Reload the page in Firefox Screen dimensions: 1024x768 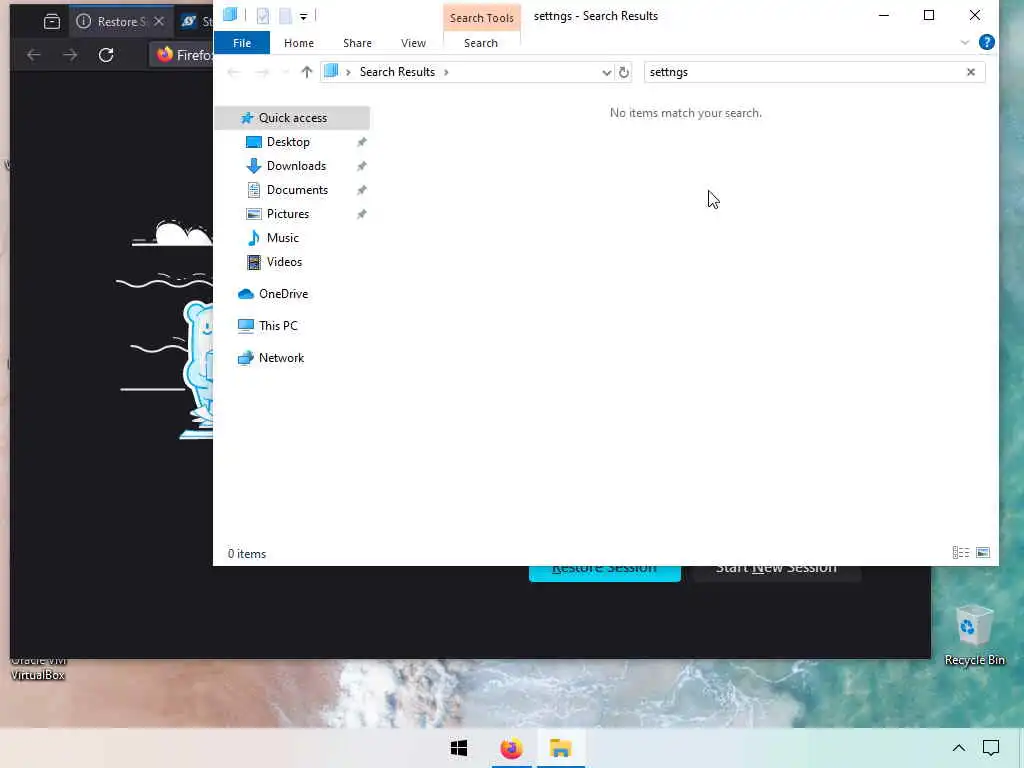[x=106, y=55]
